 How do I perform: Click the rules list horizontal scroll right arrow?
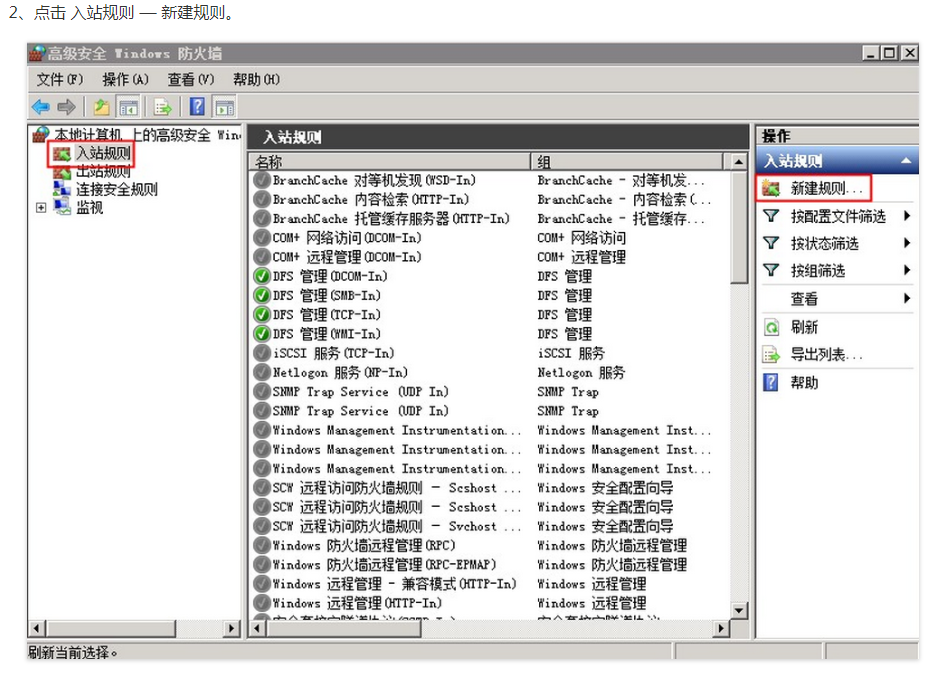coord(720,629)
